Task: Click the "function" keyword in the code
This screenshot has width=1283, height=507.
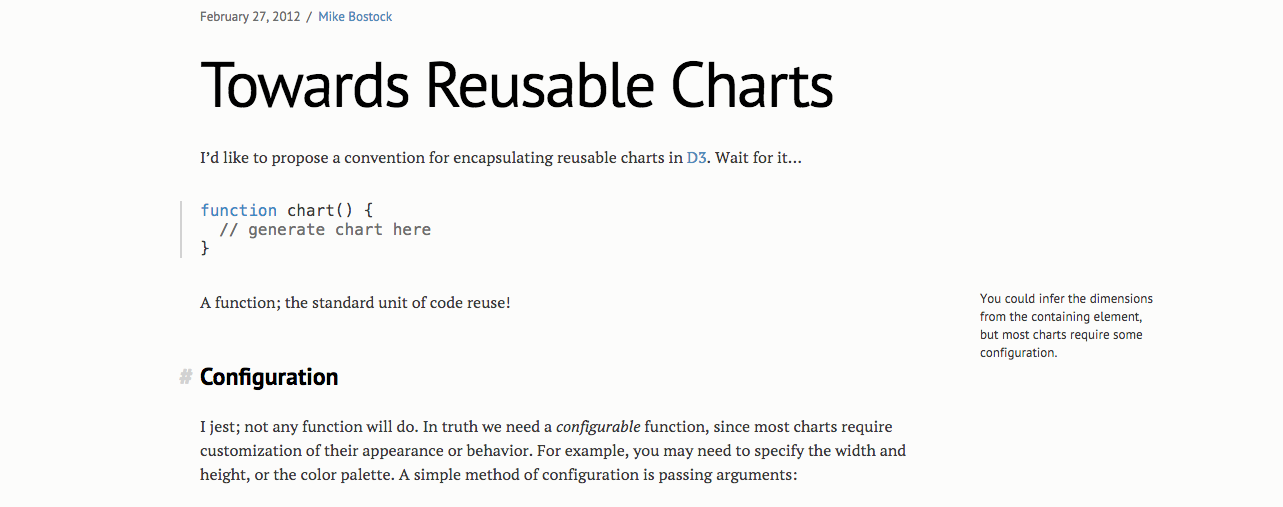Action: click(238, 210)
